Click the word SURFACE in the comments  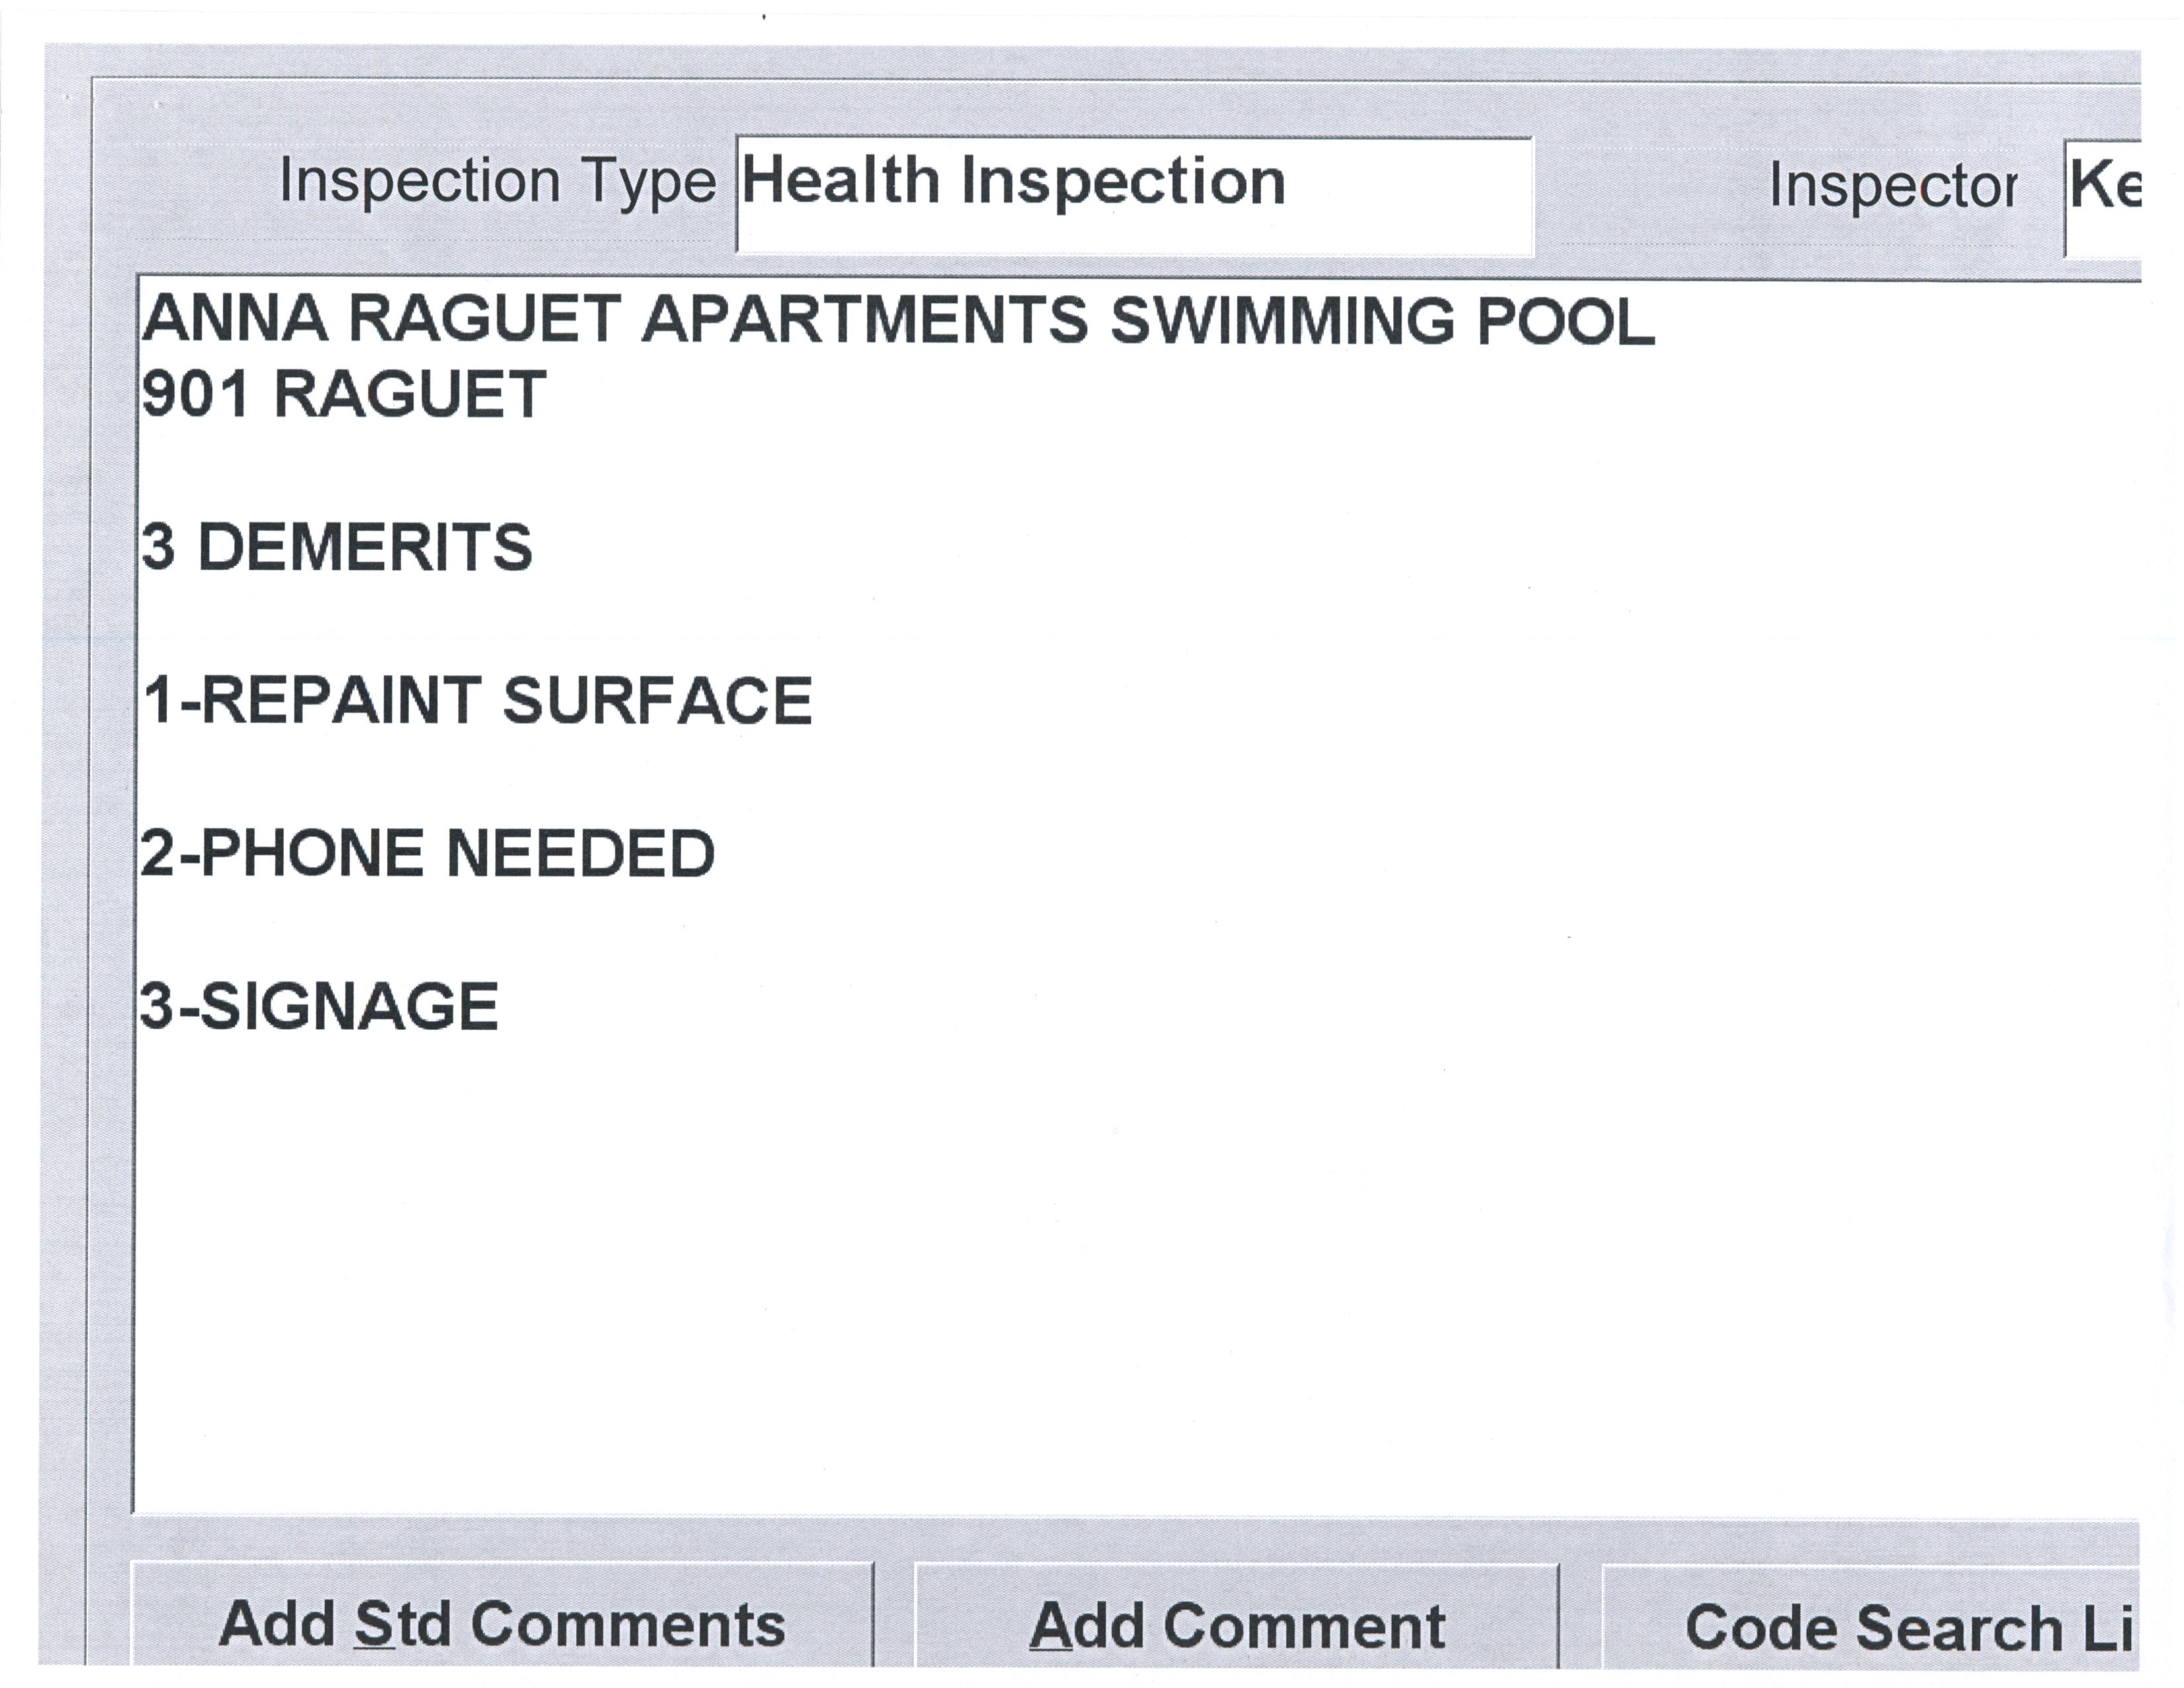pos(657,700)
